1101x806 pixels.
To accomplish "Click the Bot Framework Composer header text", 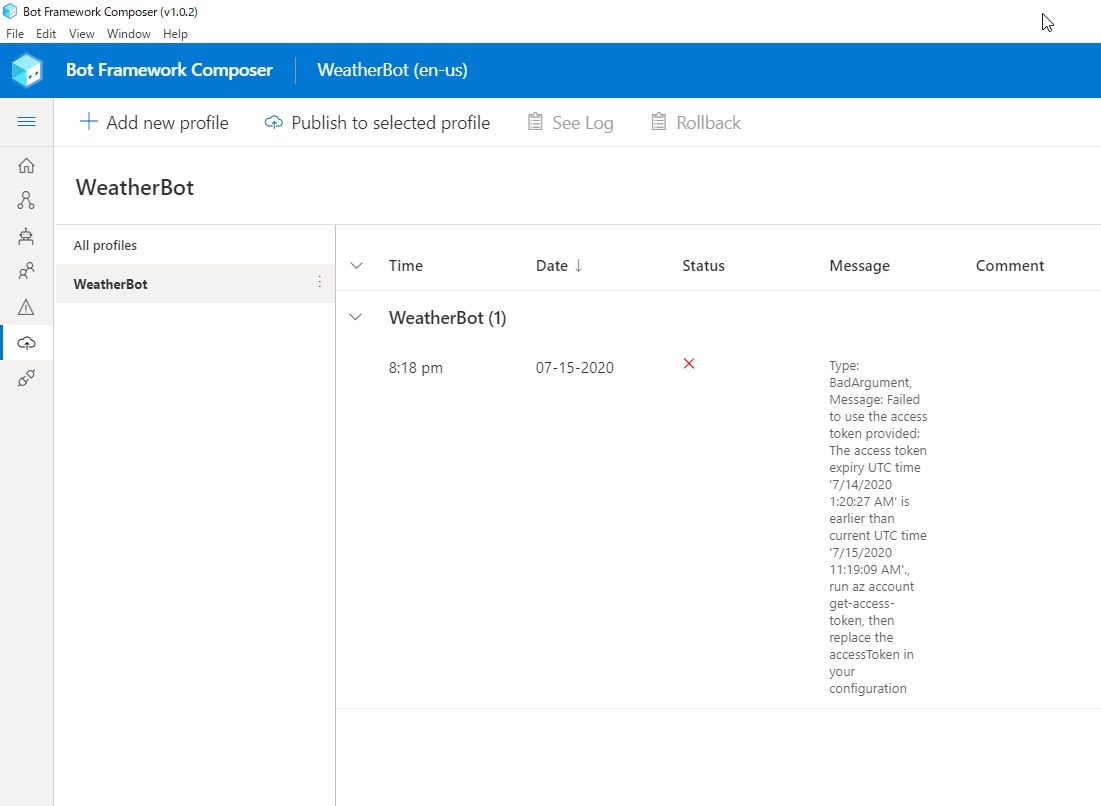I will tap(169, 70).
